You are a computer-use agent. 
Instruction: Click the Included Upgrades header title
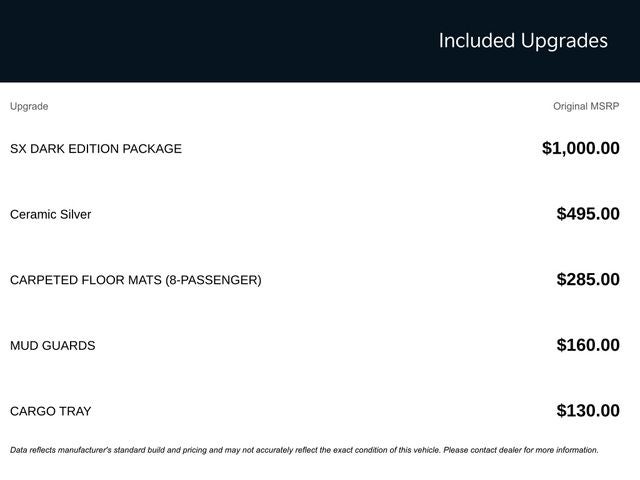[523, 41]
